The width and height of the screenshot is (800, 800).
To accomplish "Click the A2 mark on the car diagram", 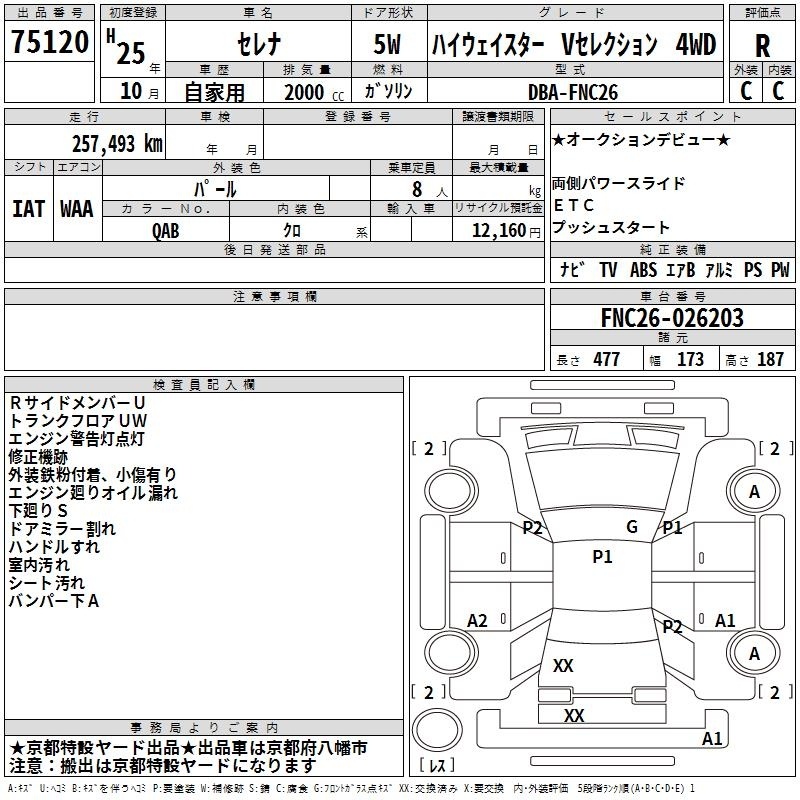I will tap(478, 621).
